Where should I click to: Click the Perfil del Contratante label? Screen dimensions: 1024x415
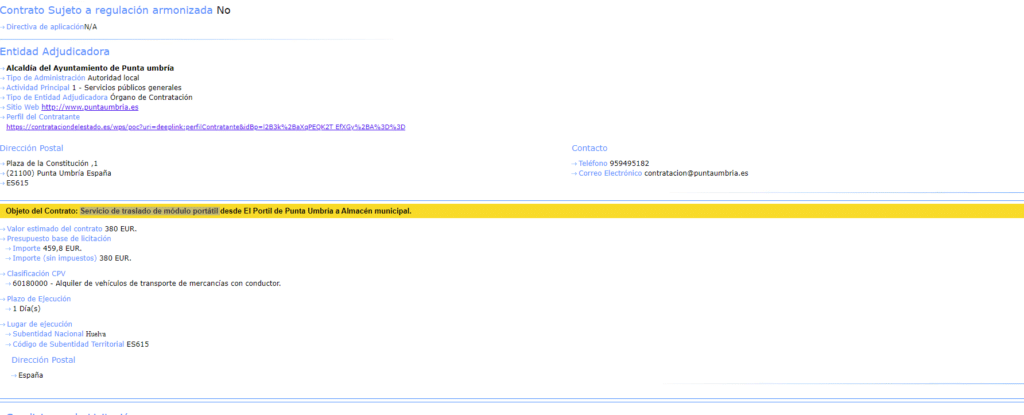43,117
